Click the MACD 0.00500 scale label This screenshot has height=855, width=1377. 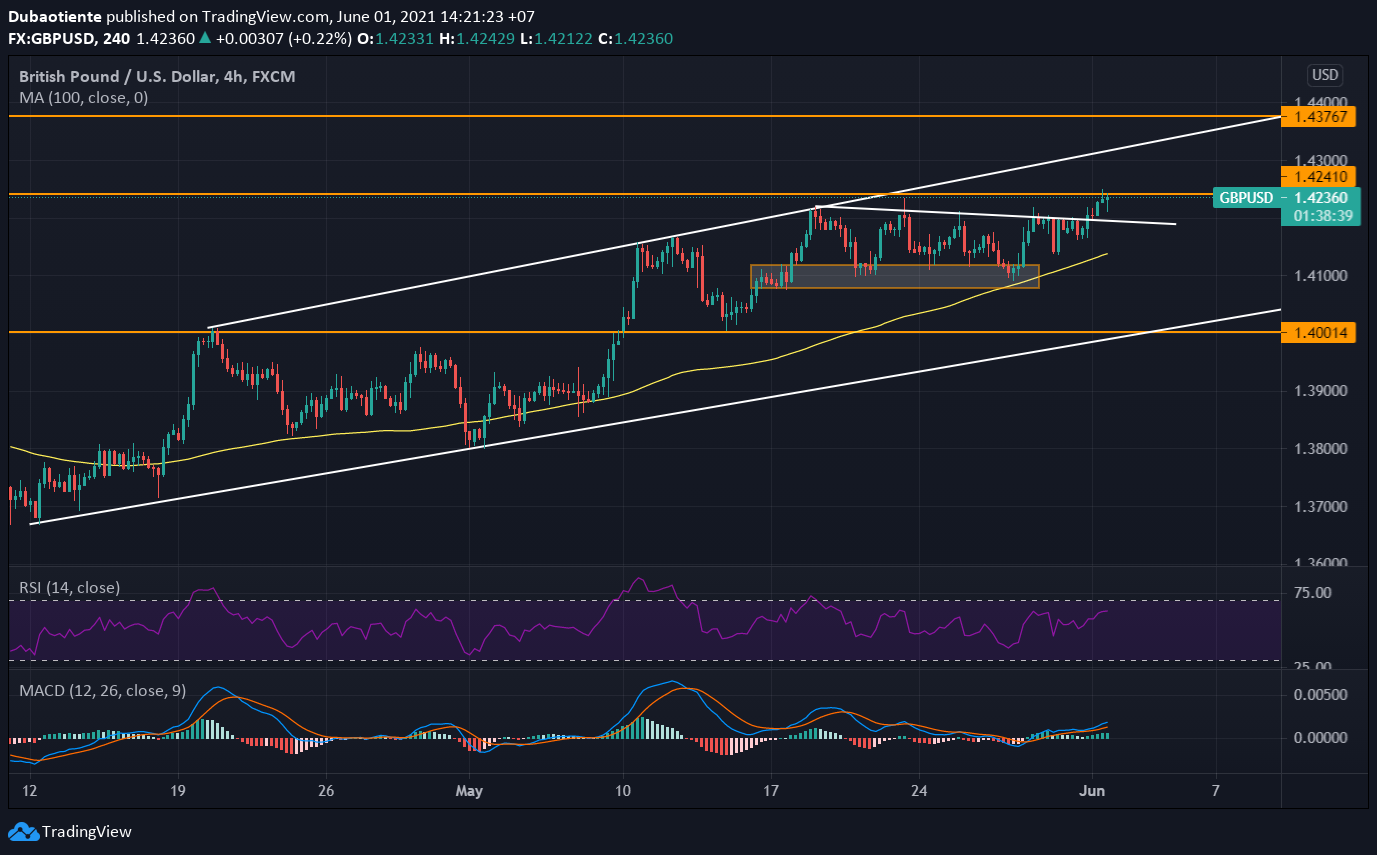click(1321, 694)
